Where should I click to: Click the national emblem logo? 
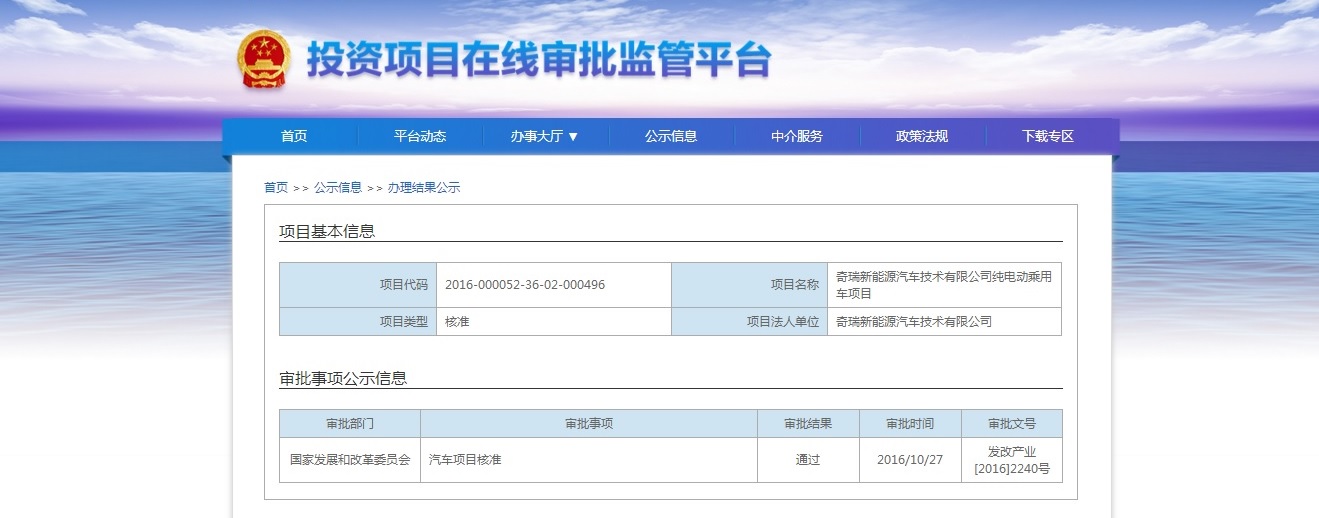click(x=264, y=60)
